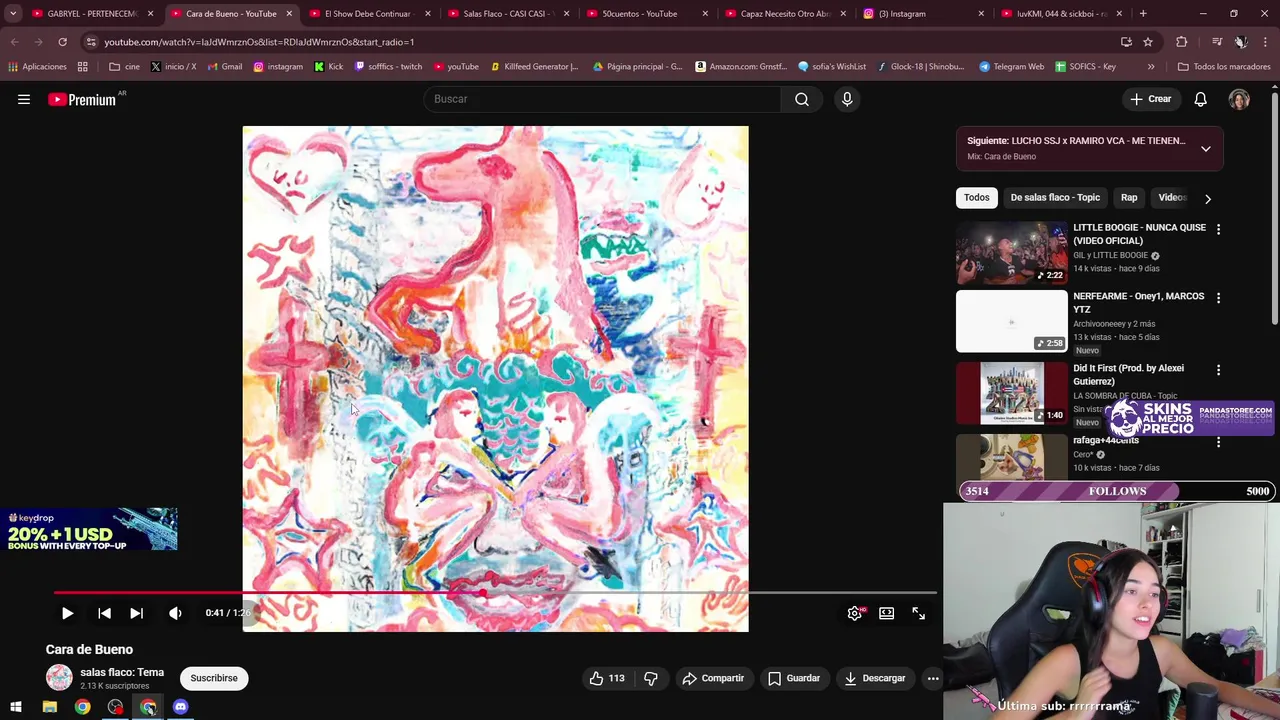Open YouTube notifications bell

(1200, 99)
